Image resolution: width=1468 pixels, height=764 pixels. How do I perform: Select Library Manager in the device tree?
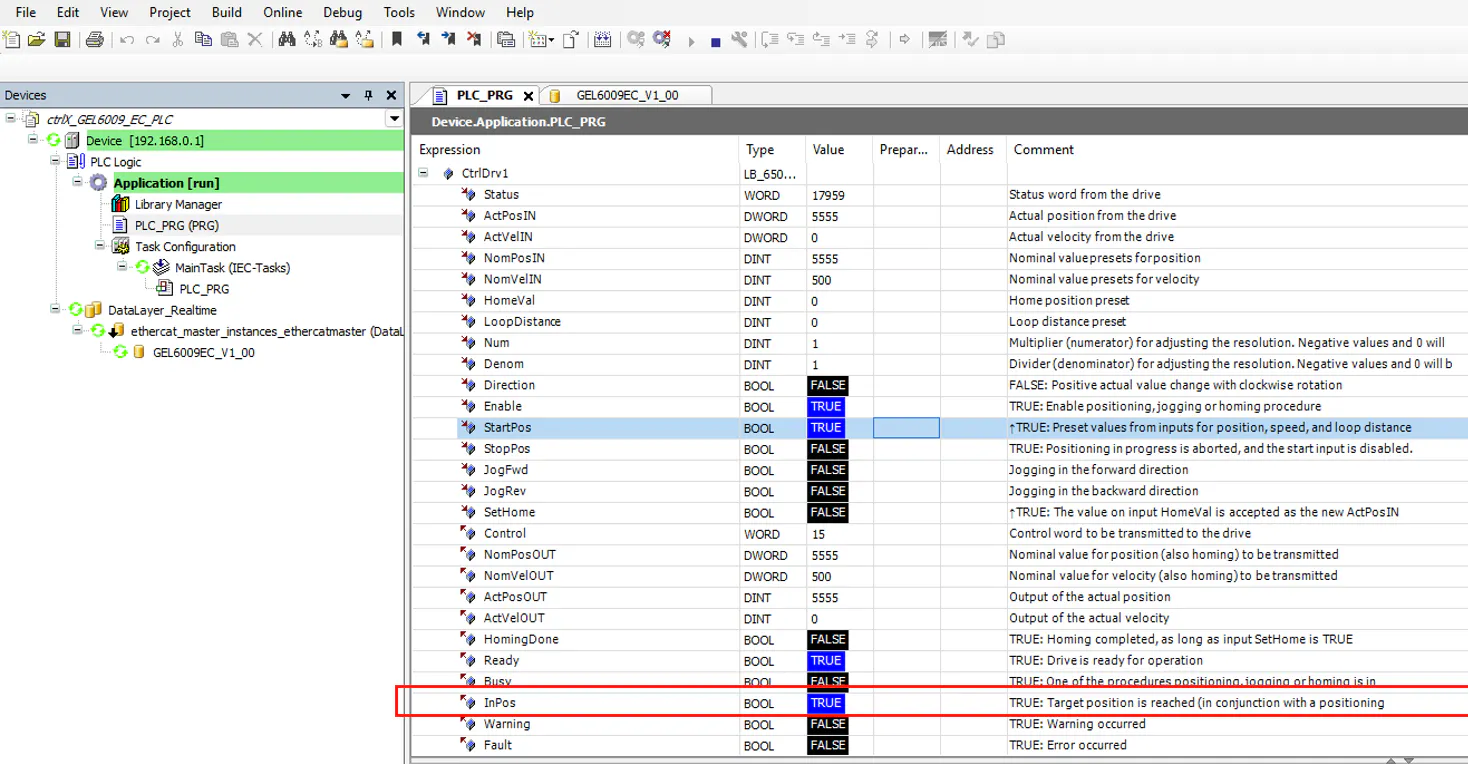tap(178, 204)
